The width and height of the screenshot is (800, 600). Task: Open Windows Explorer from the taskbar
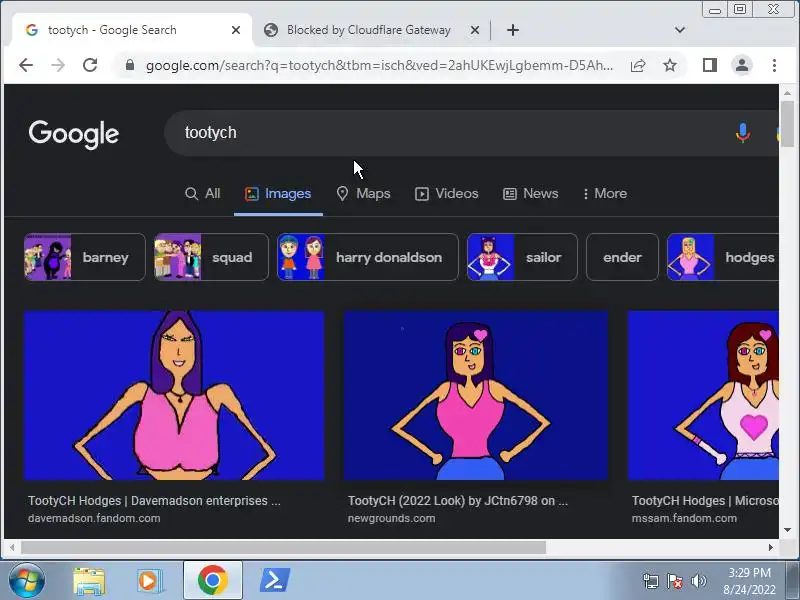[89, 581]
